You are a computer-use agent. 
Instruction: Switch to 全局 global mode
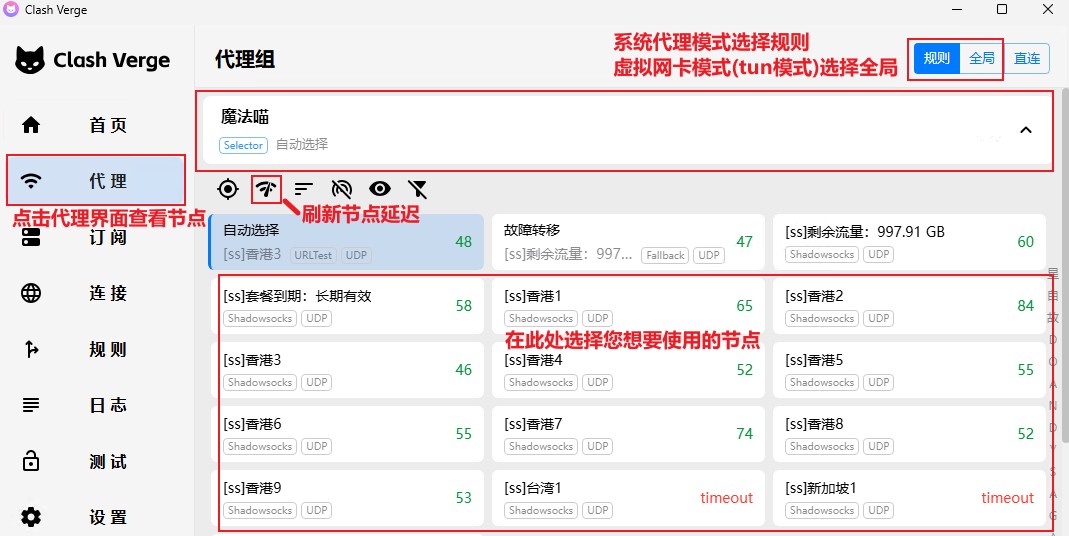tap(982, 59)
